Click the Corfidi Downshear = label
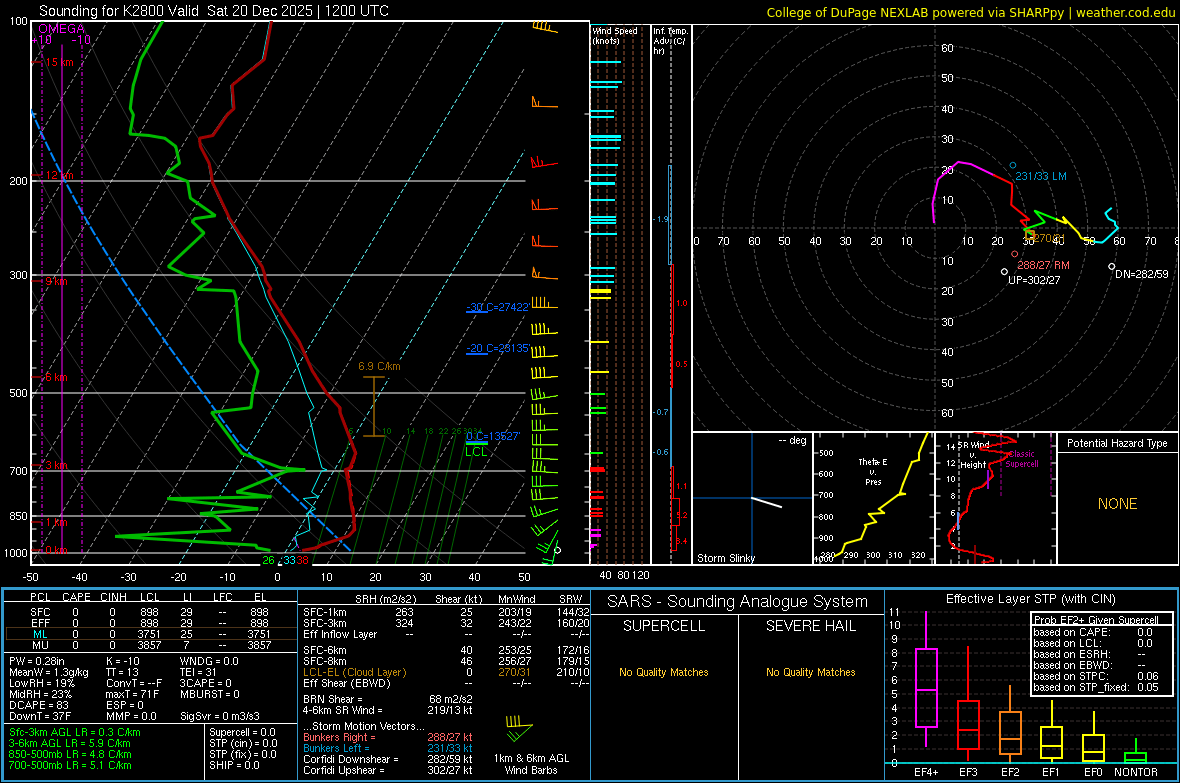Image resolution: width=1180 pixels, height=783 pixels. point(351,759)
